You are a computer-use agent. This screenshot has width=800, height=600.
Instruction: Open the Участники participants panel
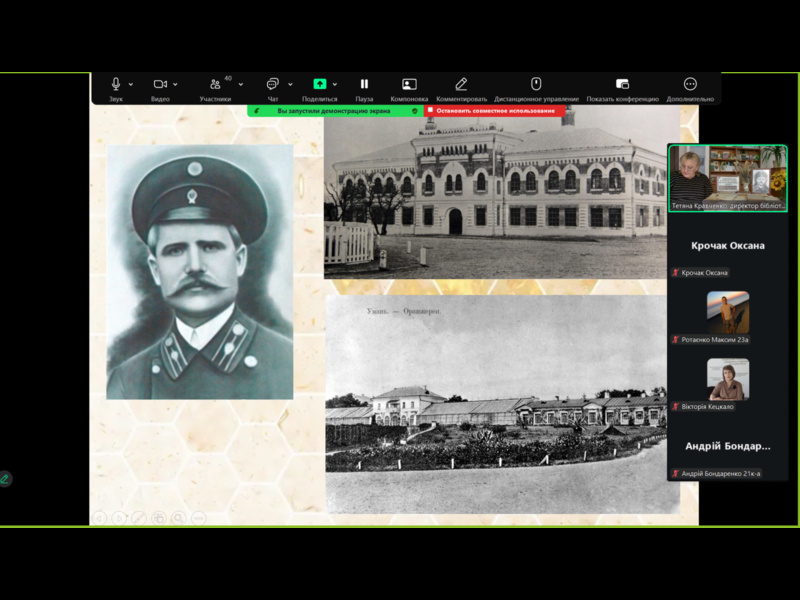pos(215,85)
